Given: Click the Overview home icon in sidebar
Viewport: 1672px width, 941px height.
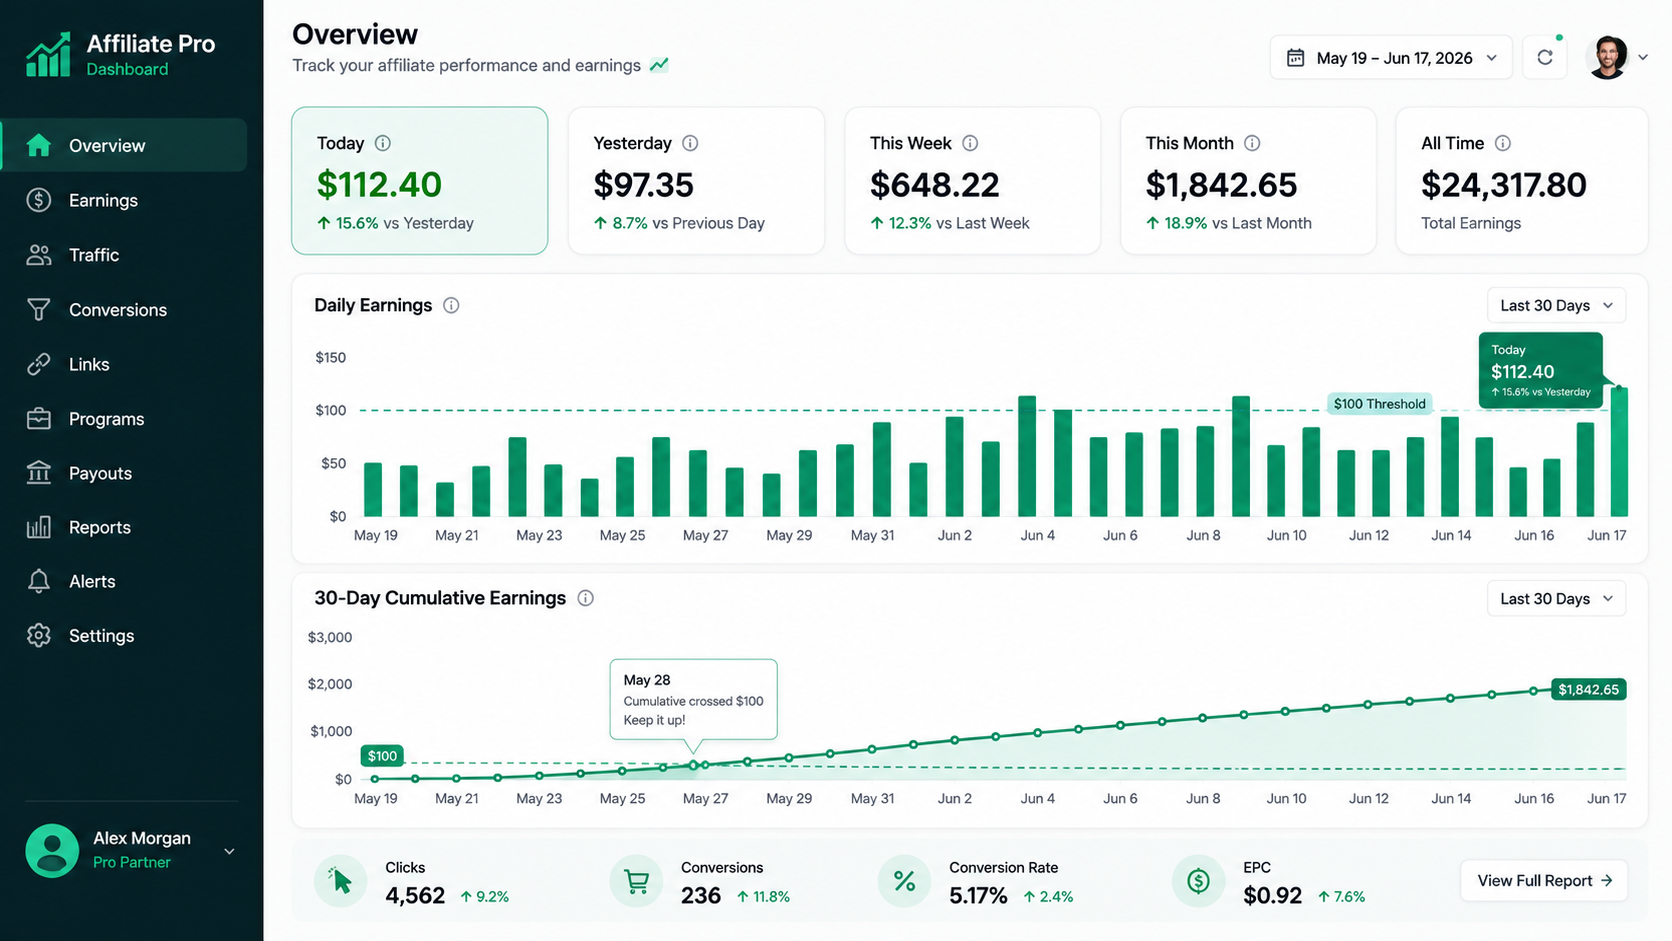Looking at the screenshot, I should tap(39, 145).
